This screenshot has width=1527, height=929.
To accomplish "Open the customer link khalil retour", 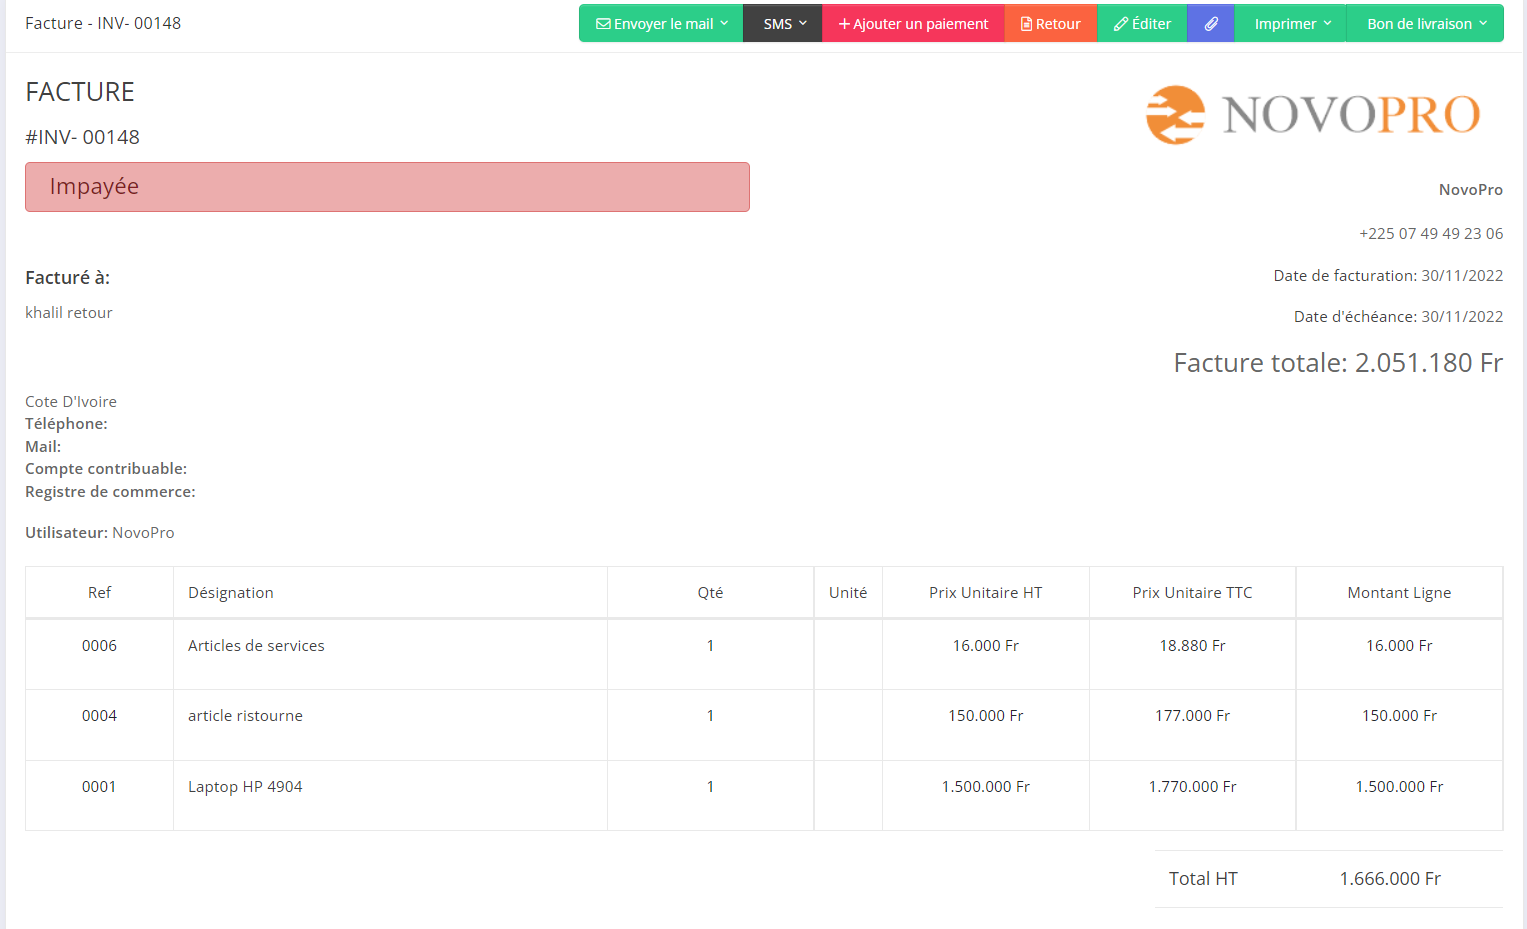I will tap(68, 313).
